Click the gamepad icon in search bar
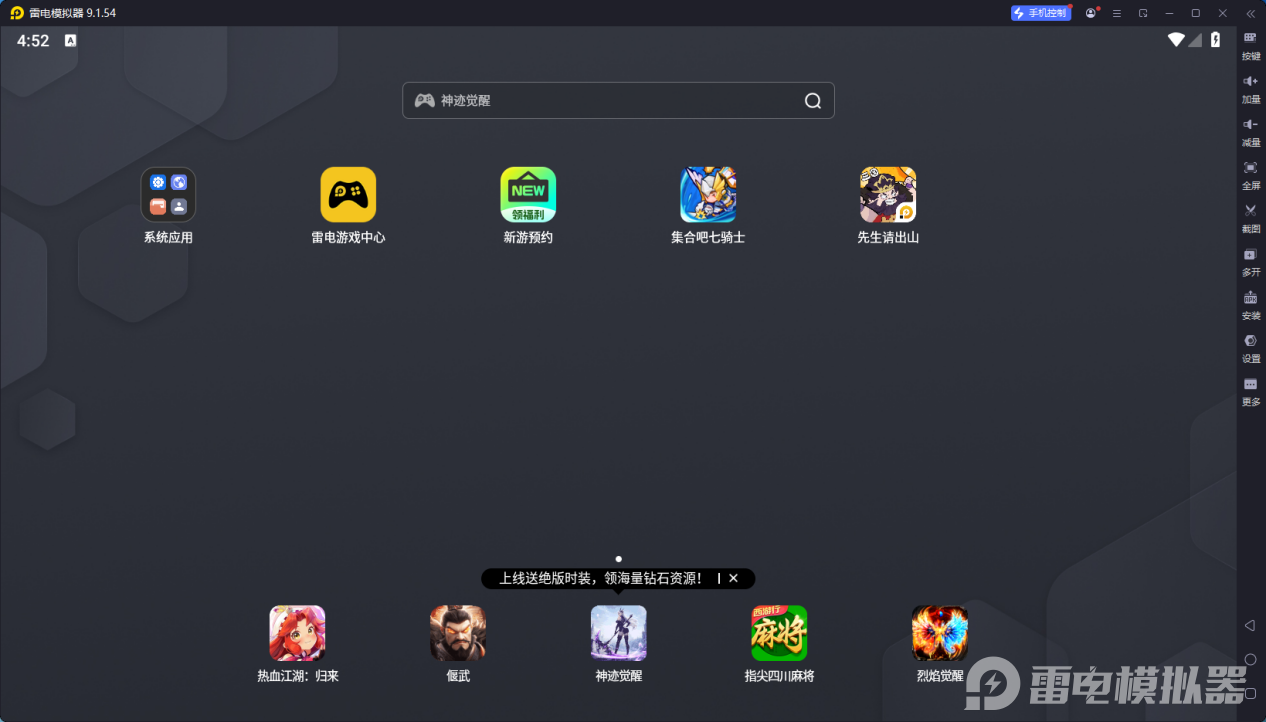This screenshot has height=722, width=1266. pos(424,101)
